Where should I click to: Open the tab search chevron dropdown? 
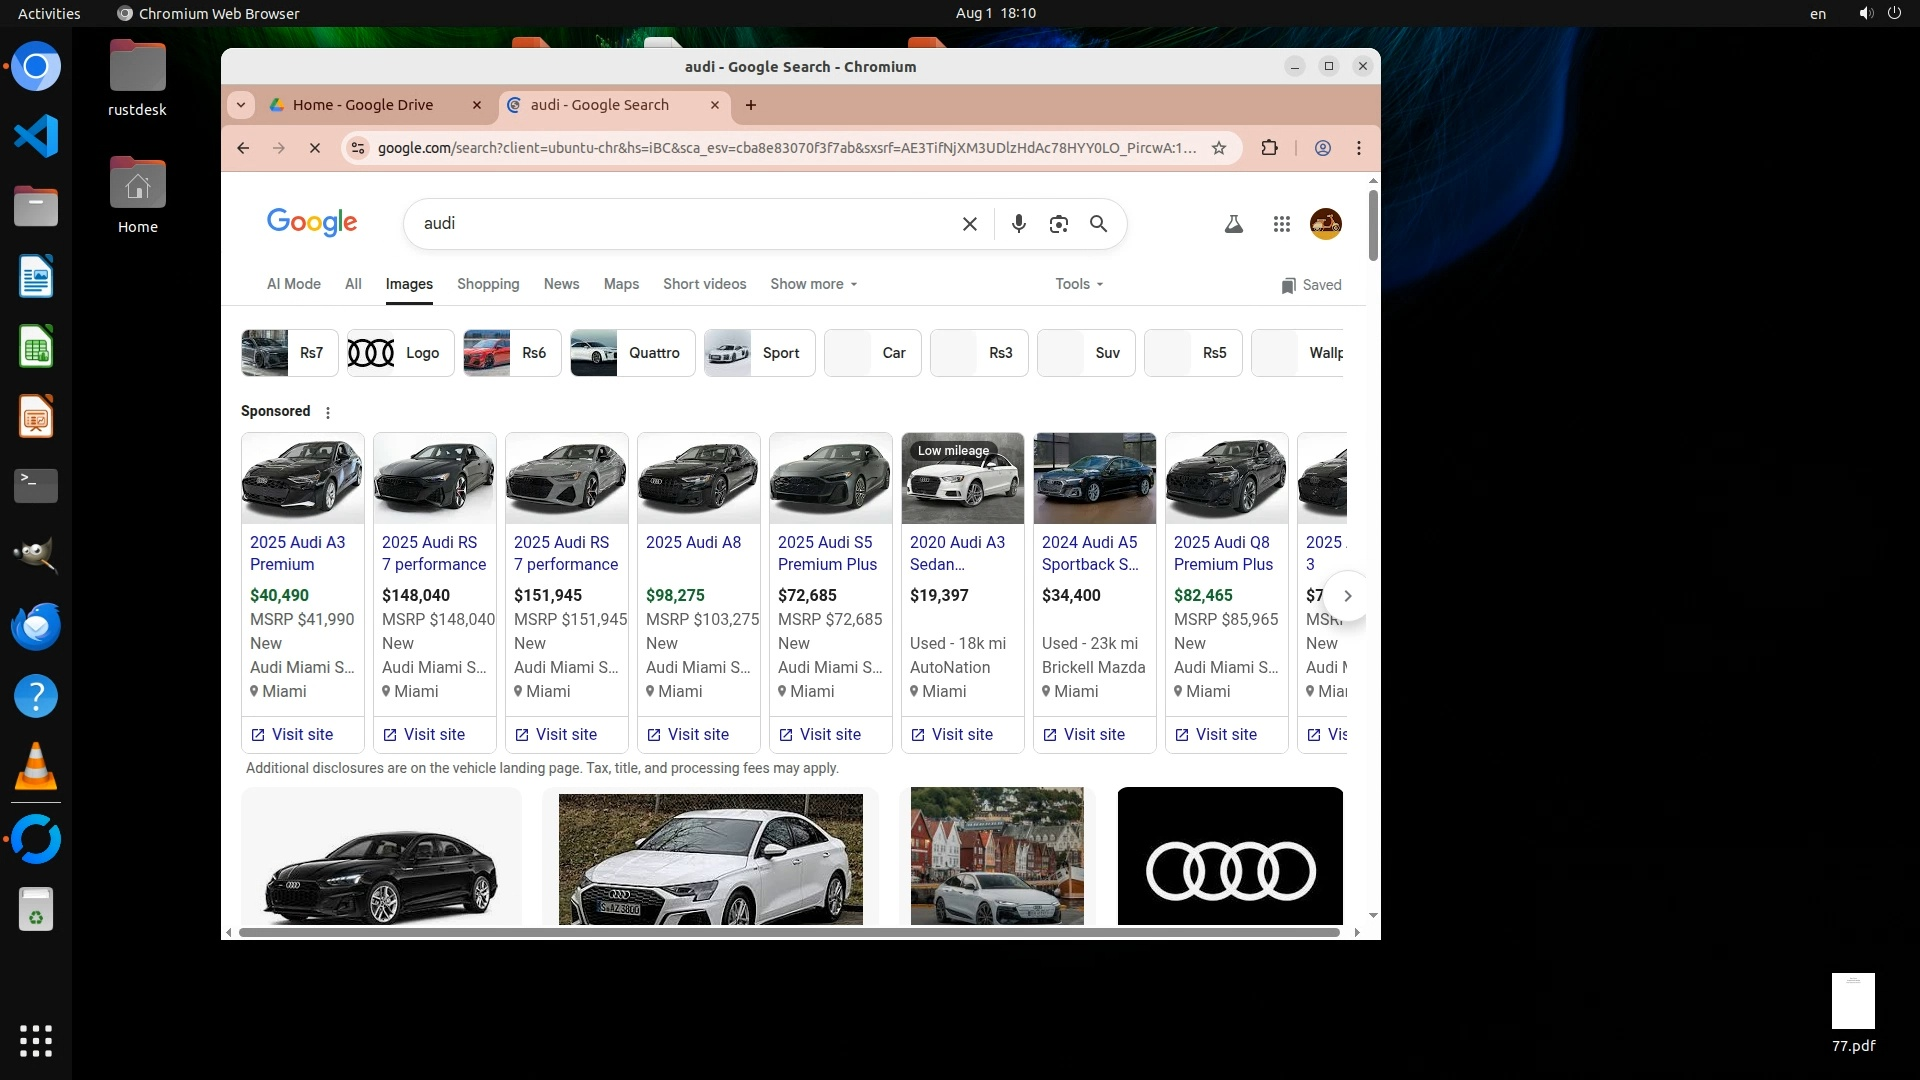click(240, 105)
